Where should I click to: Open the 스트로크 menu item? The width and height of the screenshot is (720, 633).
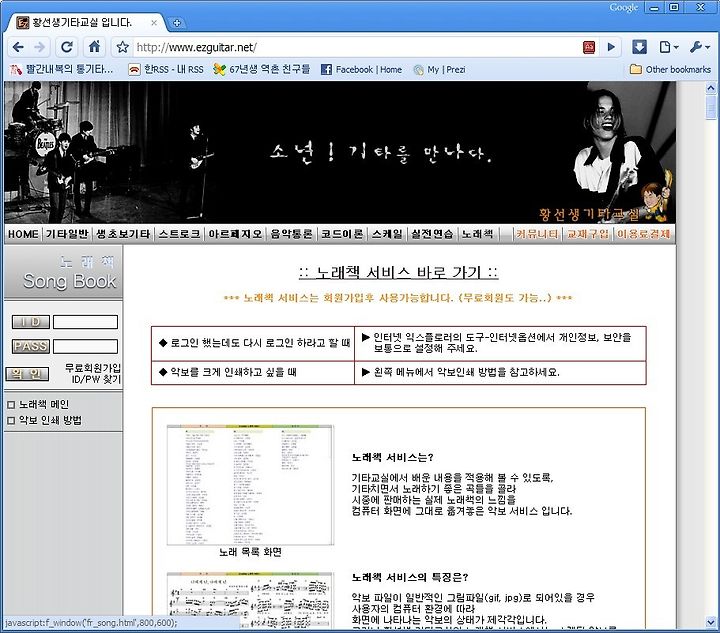[180, 234]
